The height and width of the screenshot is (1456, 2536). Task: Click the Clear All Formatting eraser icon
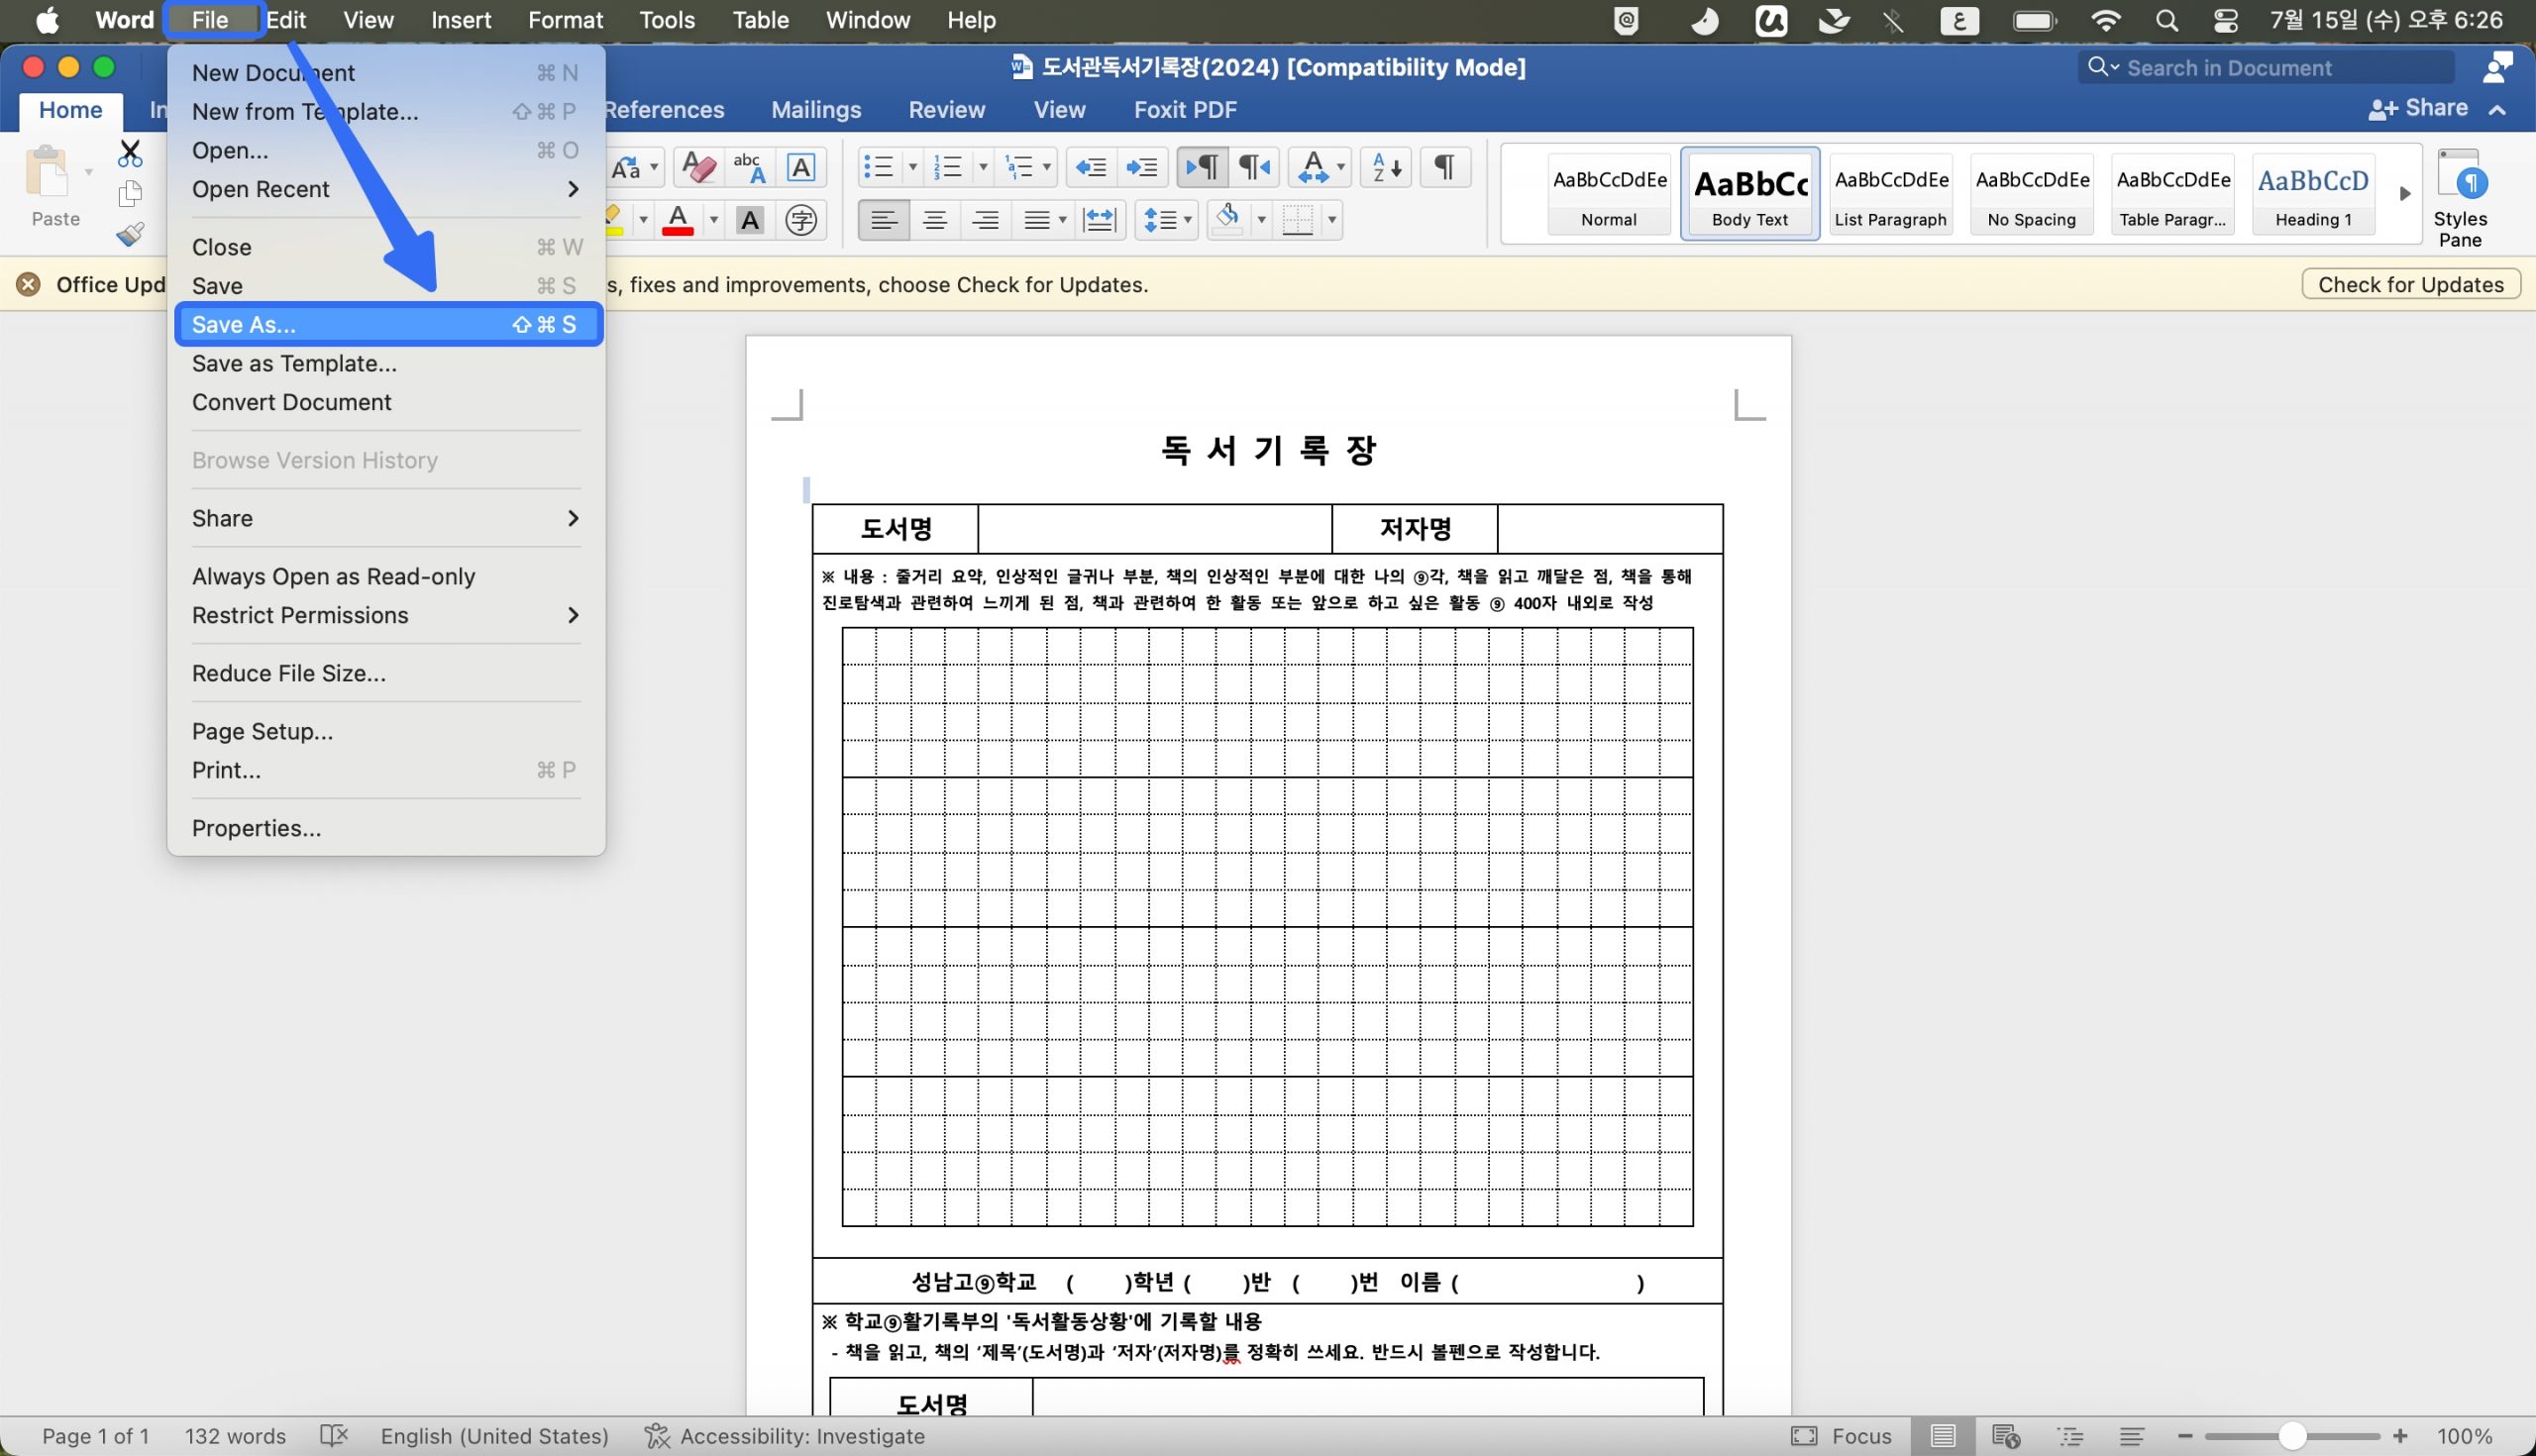(698, 167)
